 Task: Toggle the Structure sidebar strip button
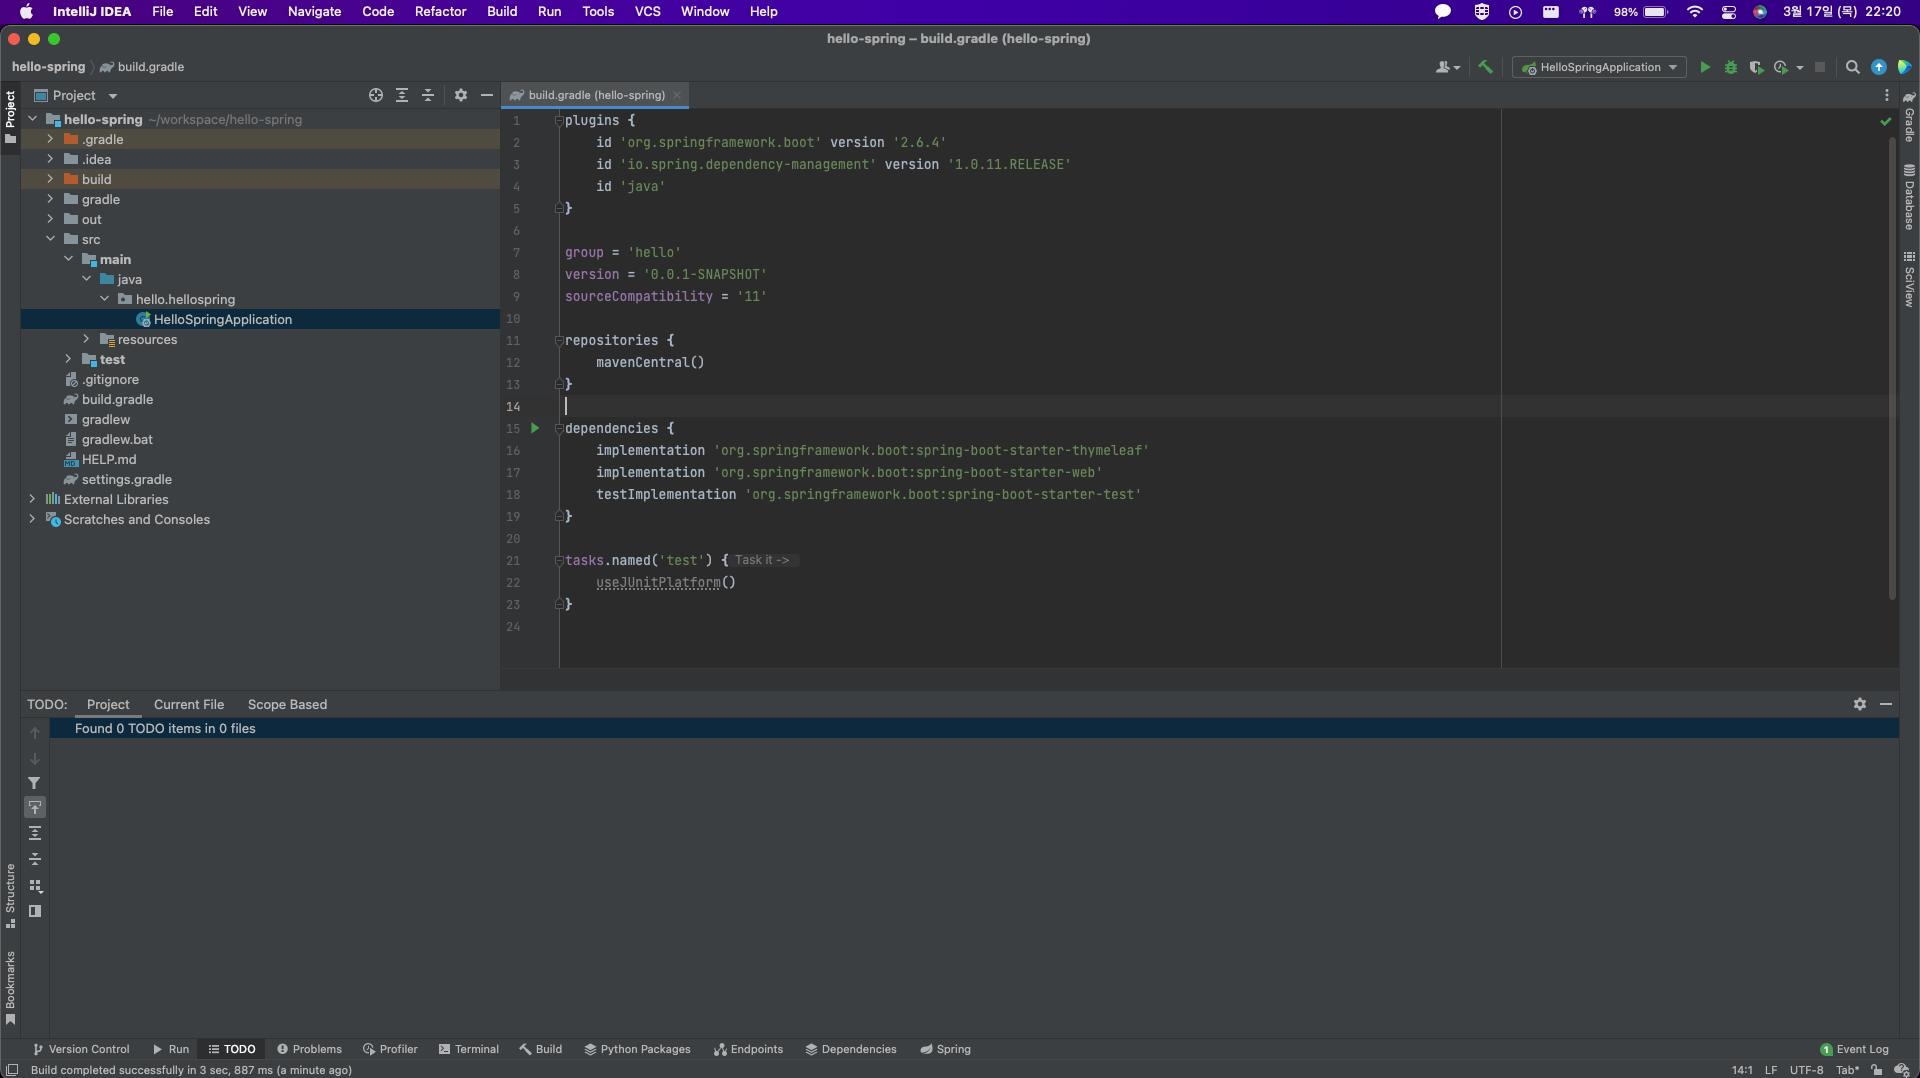10,896
